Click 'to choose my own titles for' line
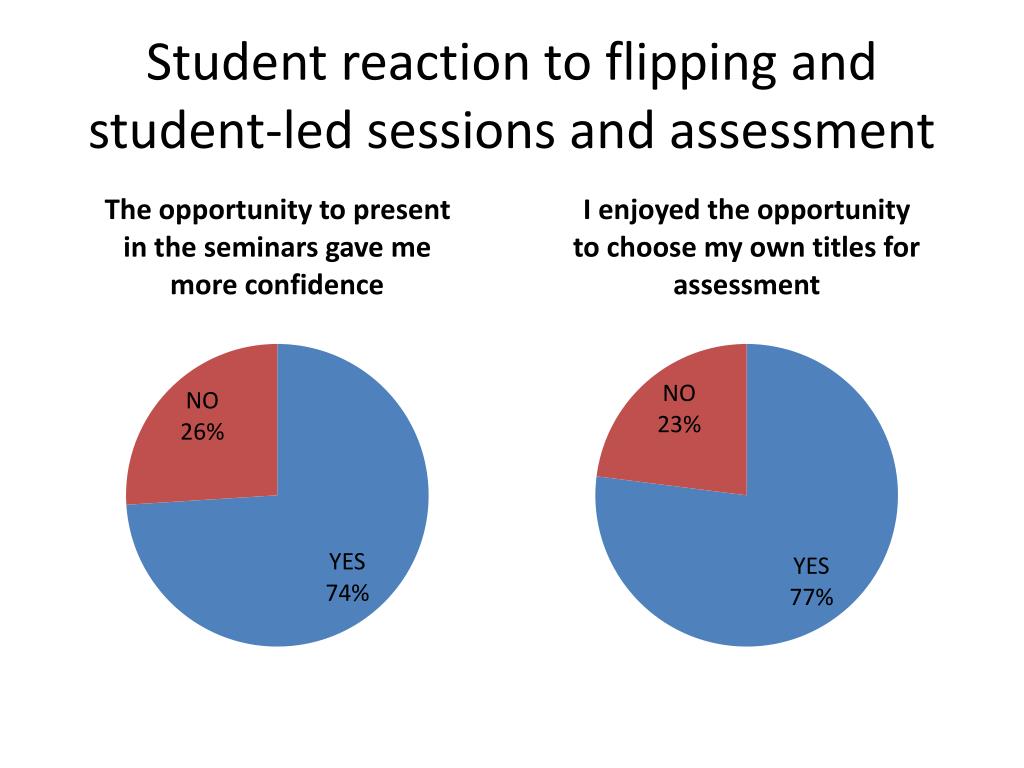The width and height of the screenshot is (1024, 768). [746, 248]
